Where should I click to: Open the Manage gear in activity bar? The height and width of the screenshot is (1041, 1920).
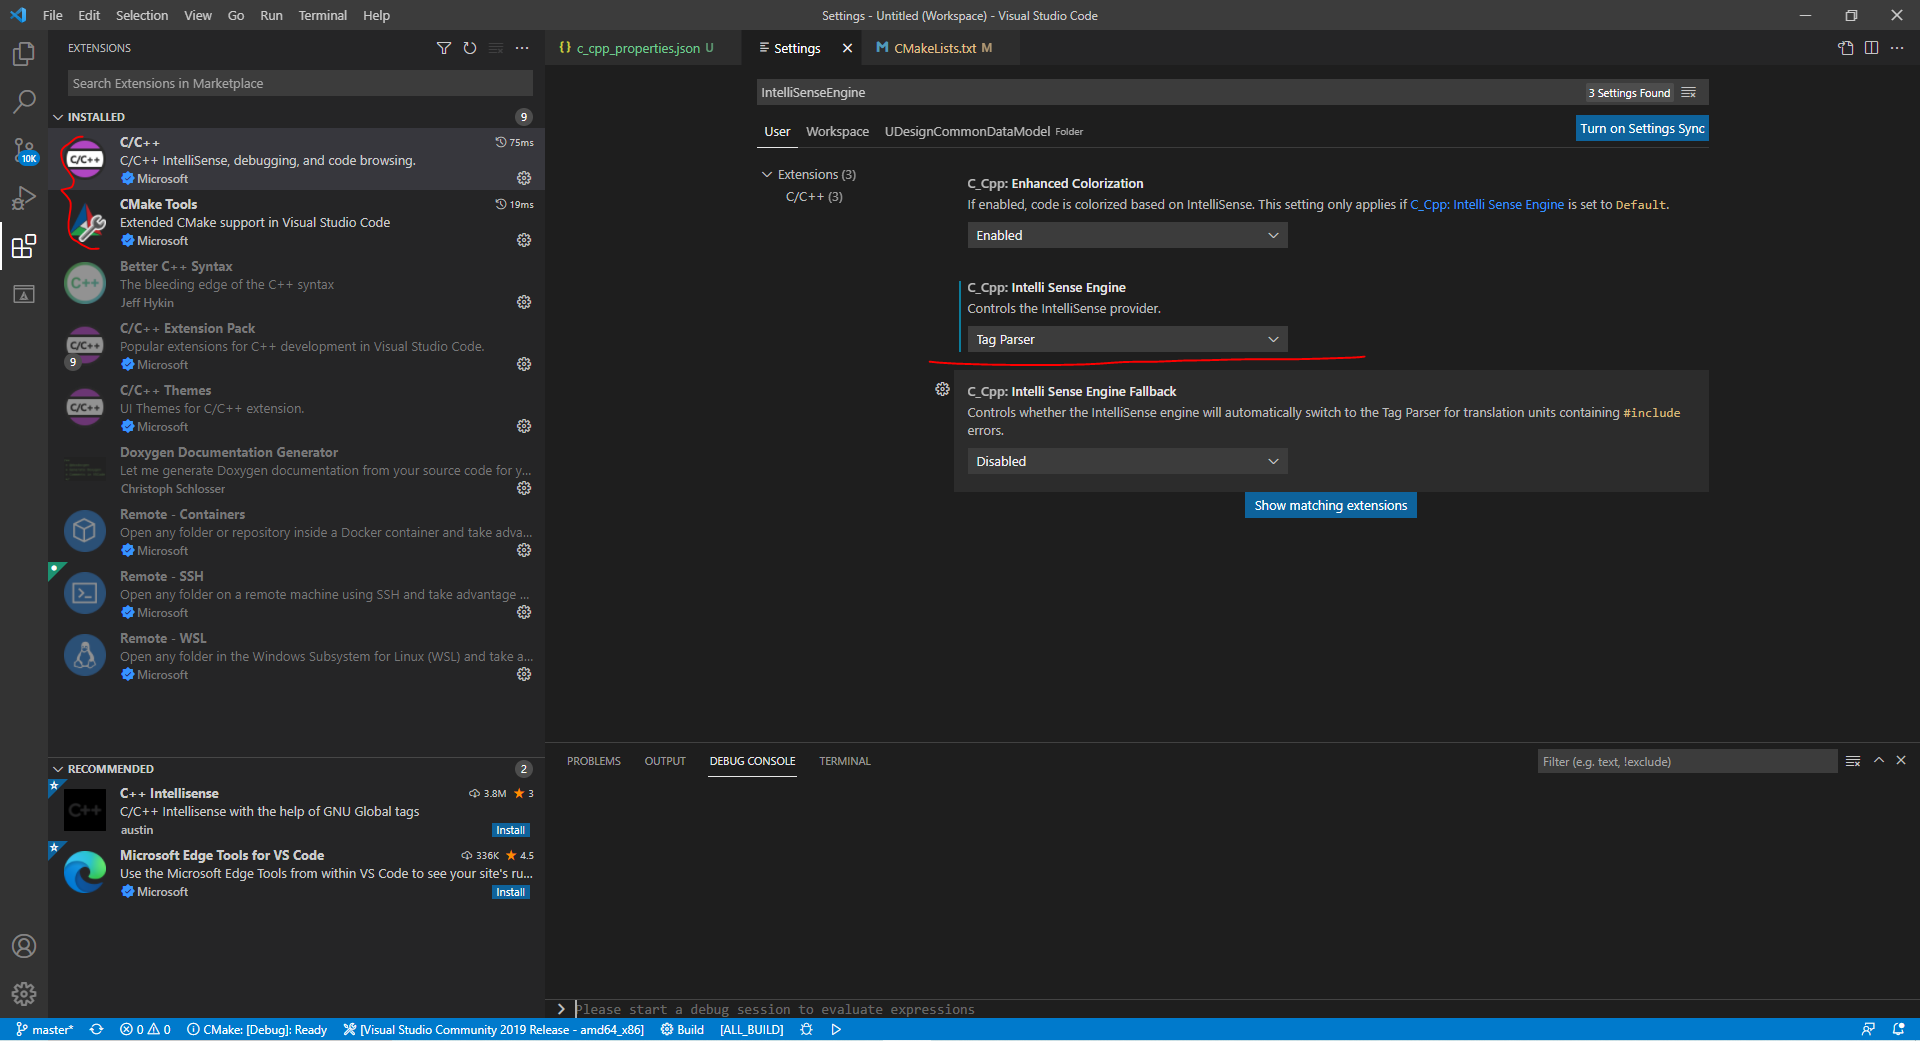click(x=24, y=993)
